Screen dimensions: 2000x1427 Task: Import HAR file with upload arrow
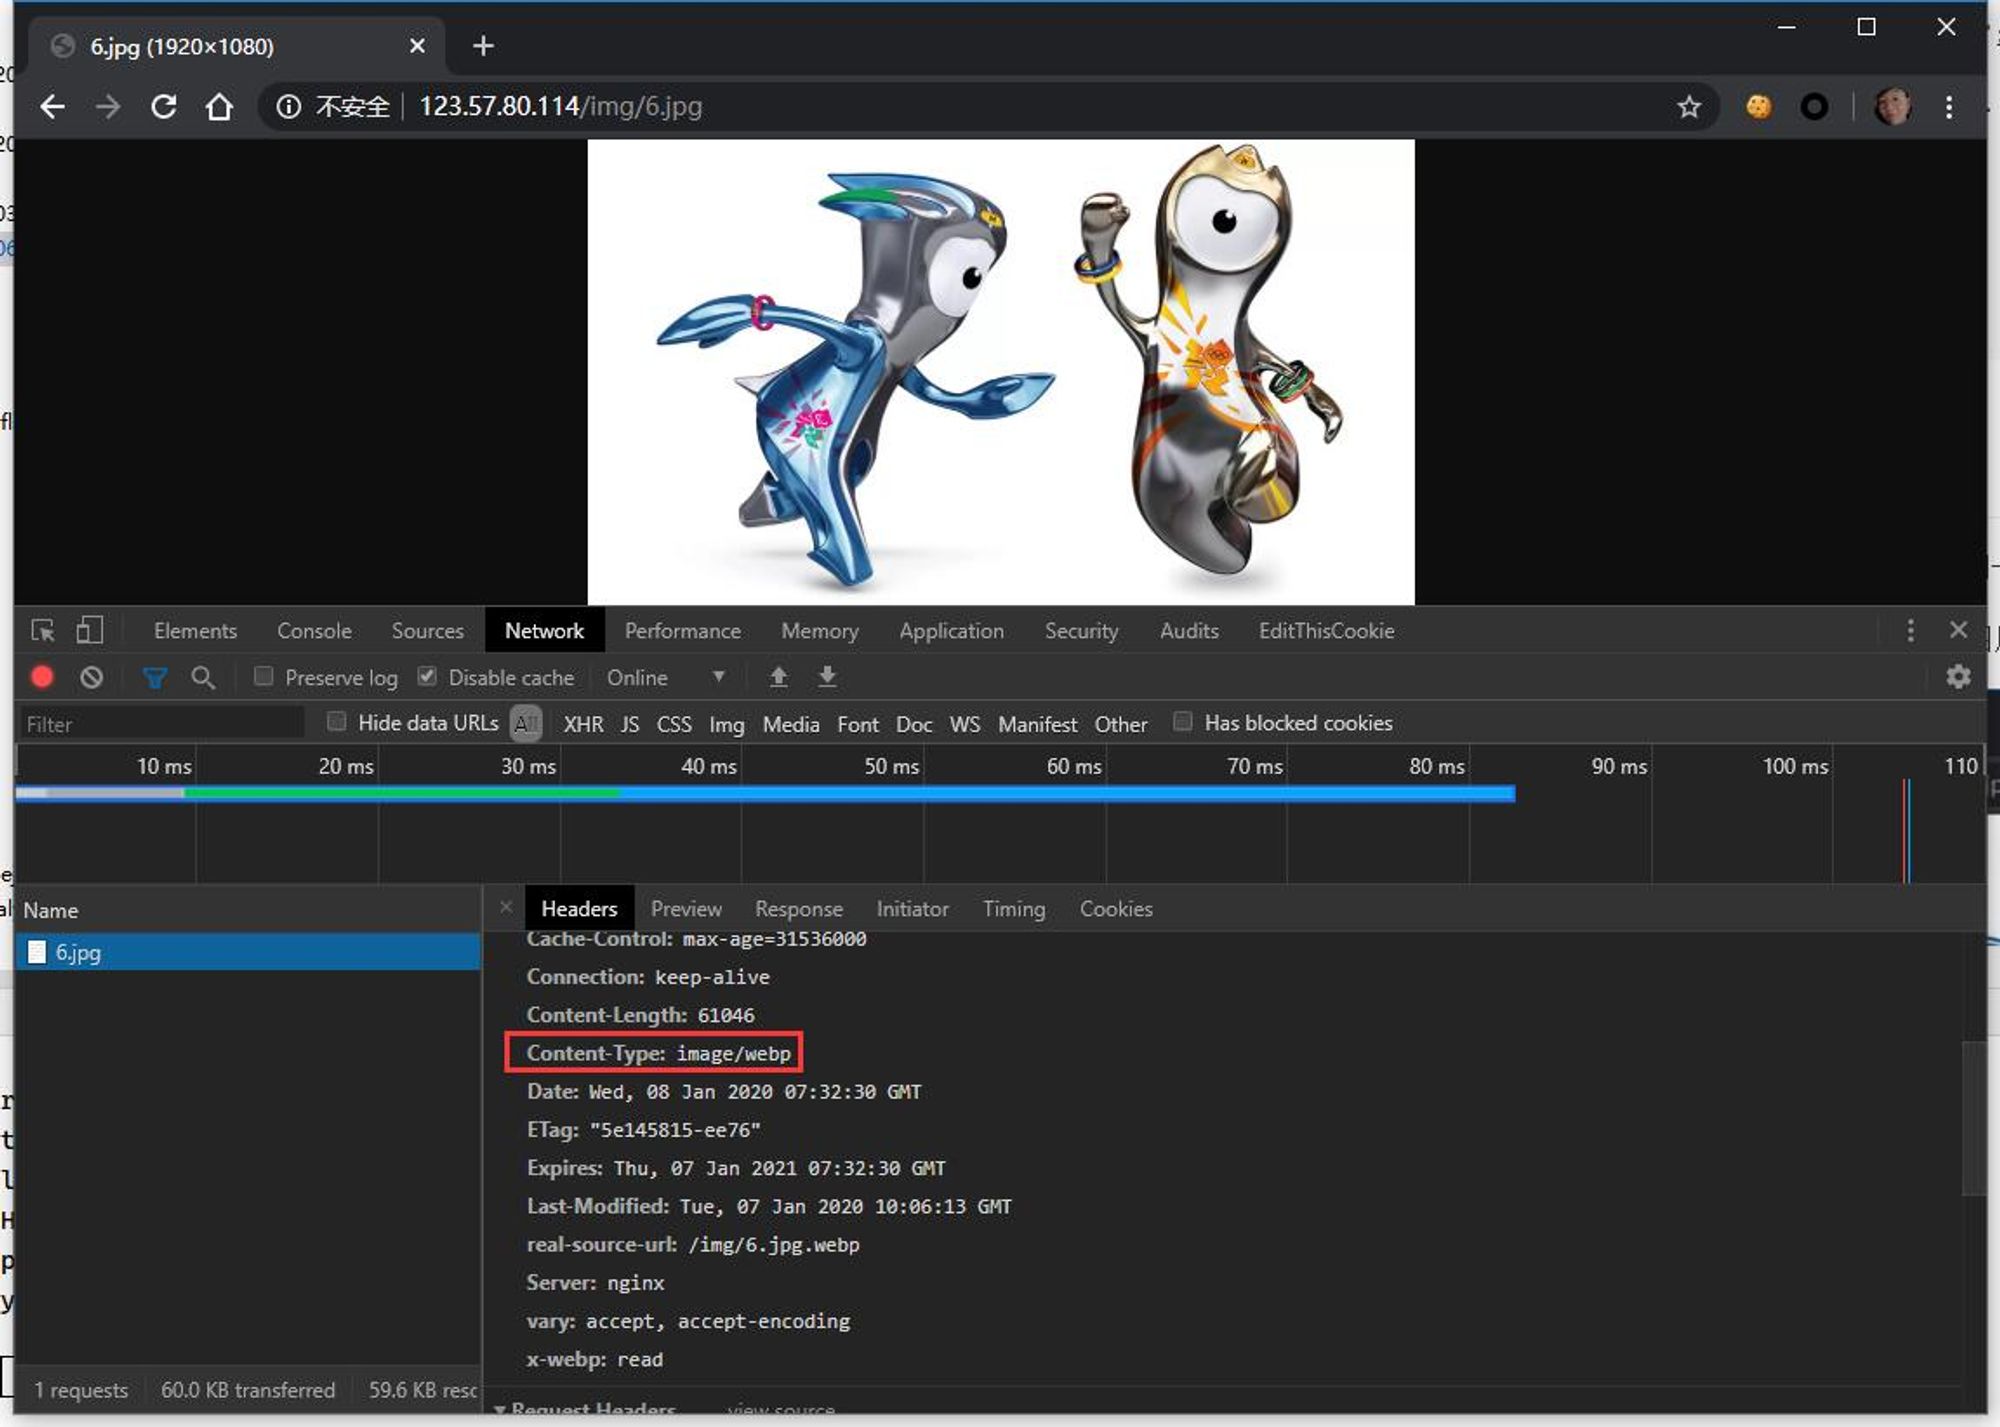(778, 677)
